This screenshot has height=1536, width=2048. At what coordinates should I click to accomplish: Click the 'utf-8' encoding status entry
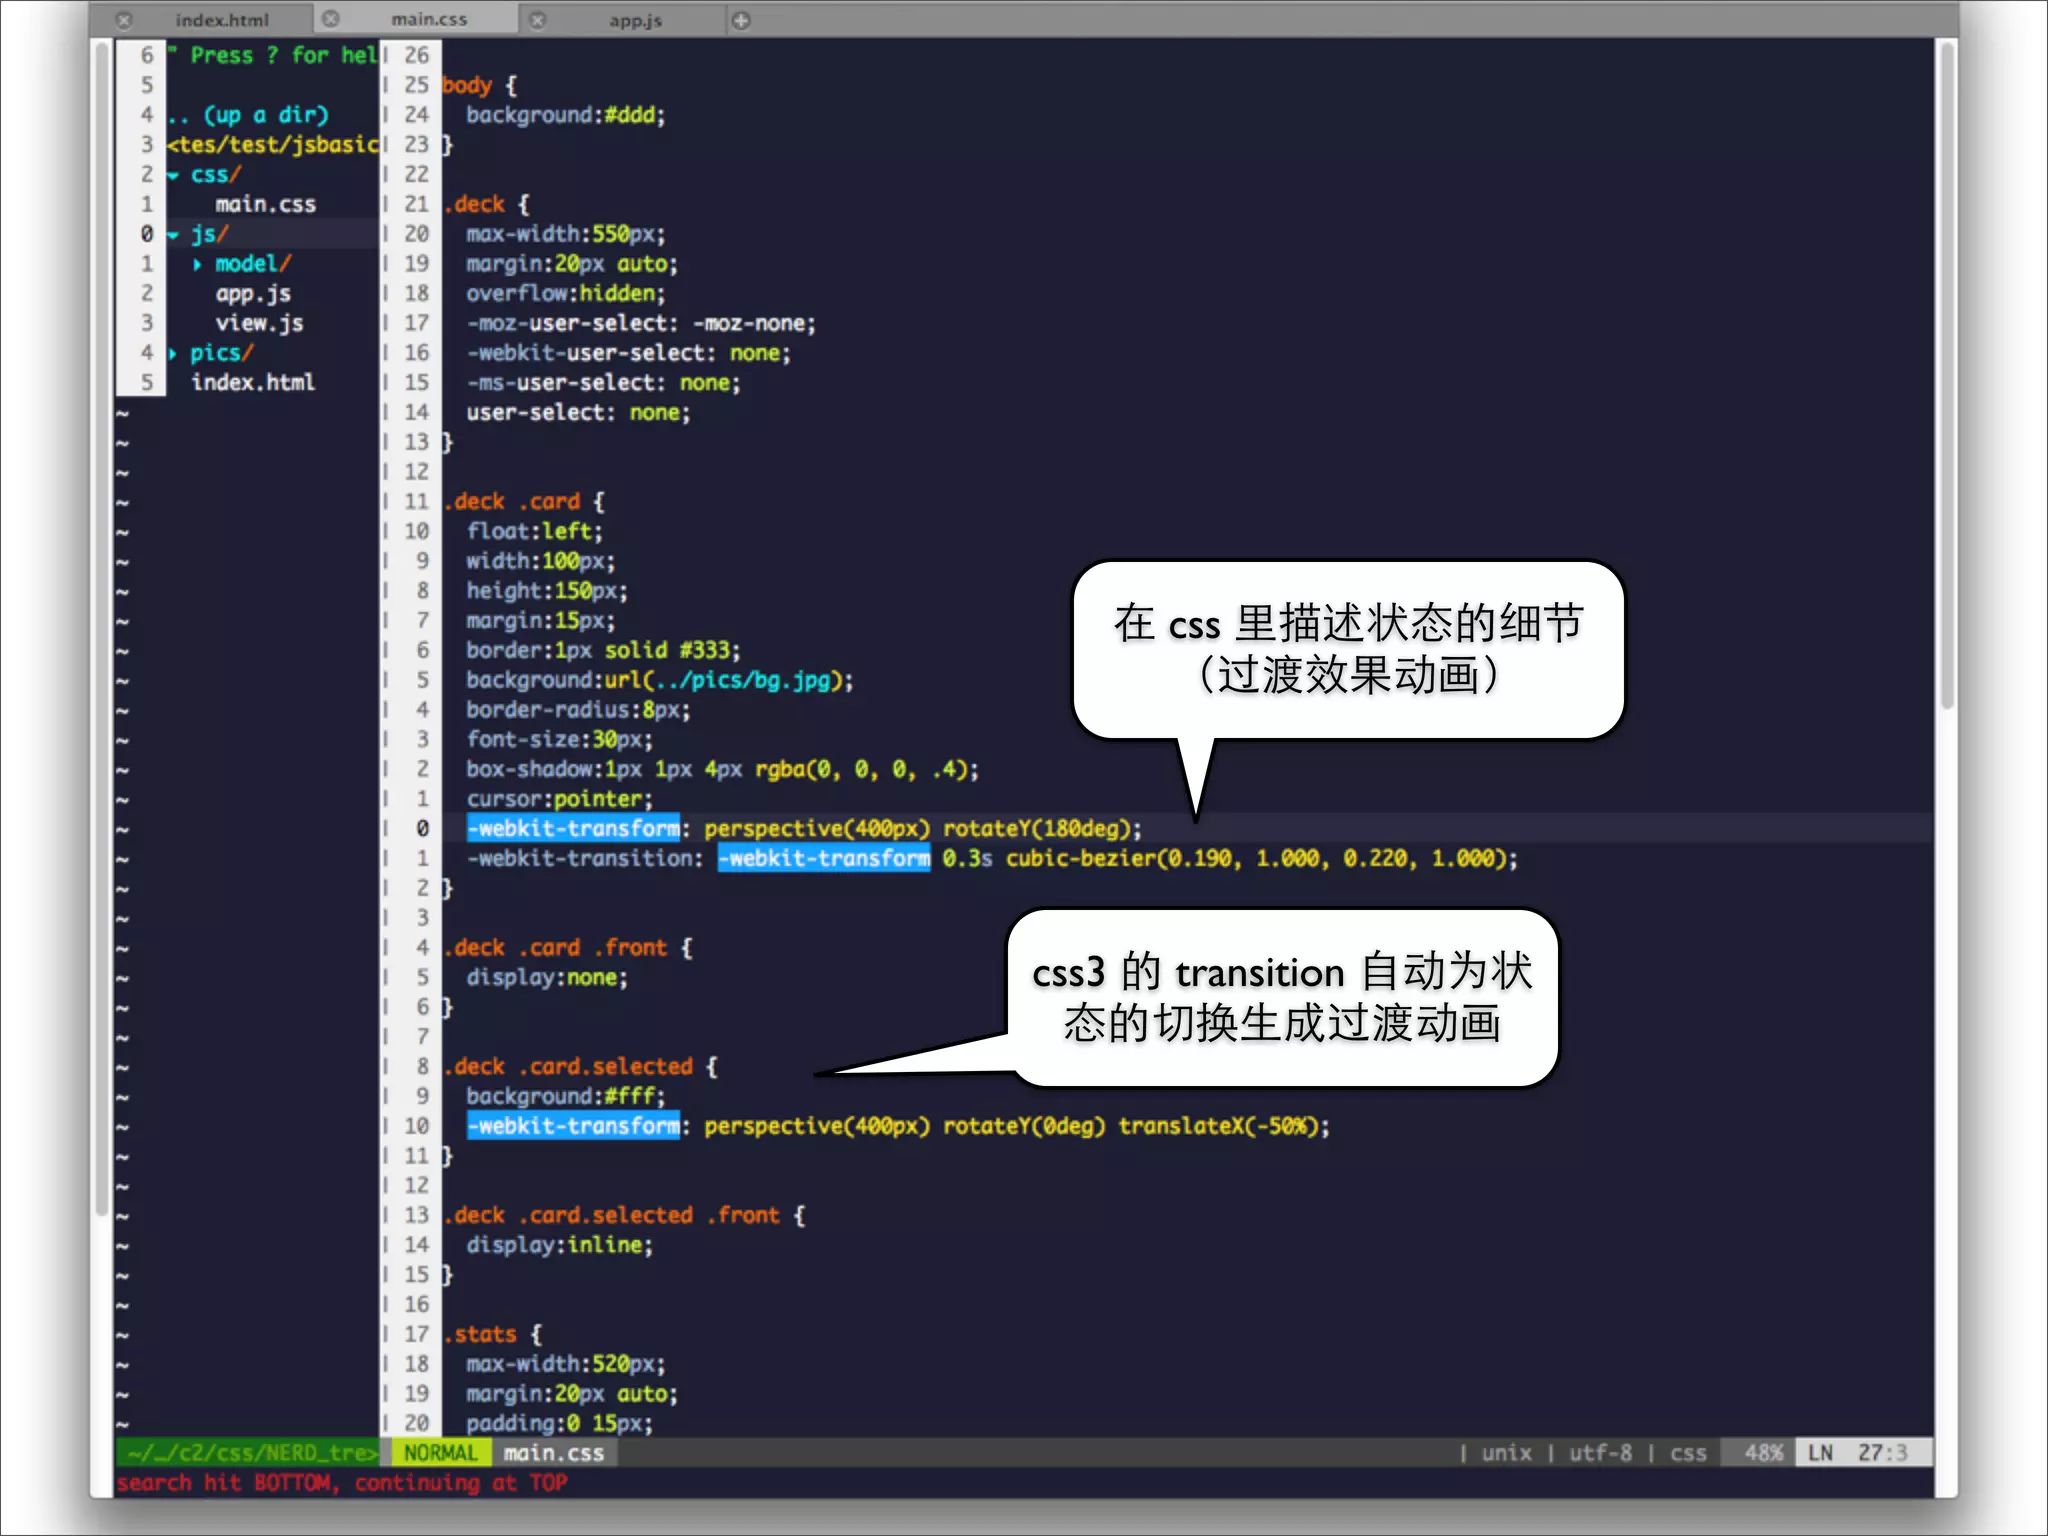coord(1600,1453)
